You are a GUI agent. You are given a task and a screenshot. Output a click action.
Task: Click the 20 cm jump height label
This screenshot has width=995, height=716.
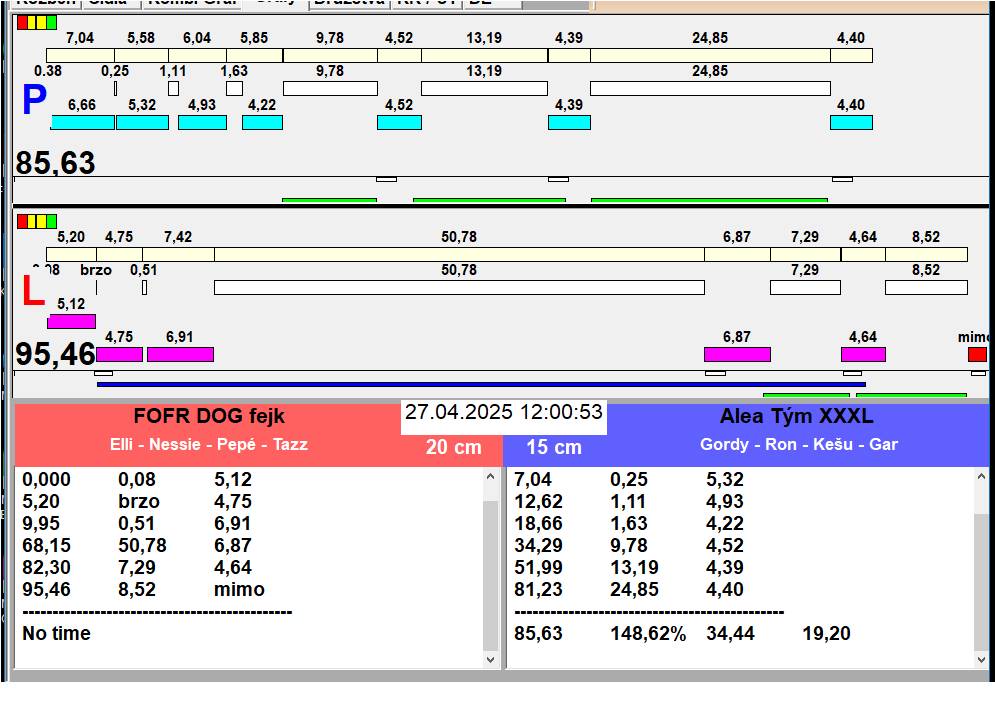tap(453, 448)
